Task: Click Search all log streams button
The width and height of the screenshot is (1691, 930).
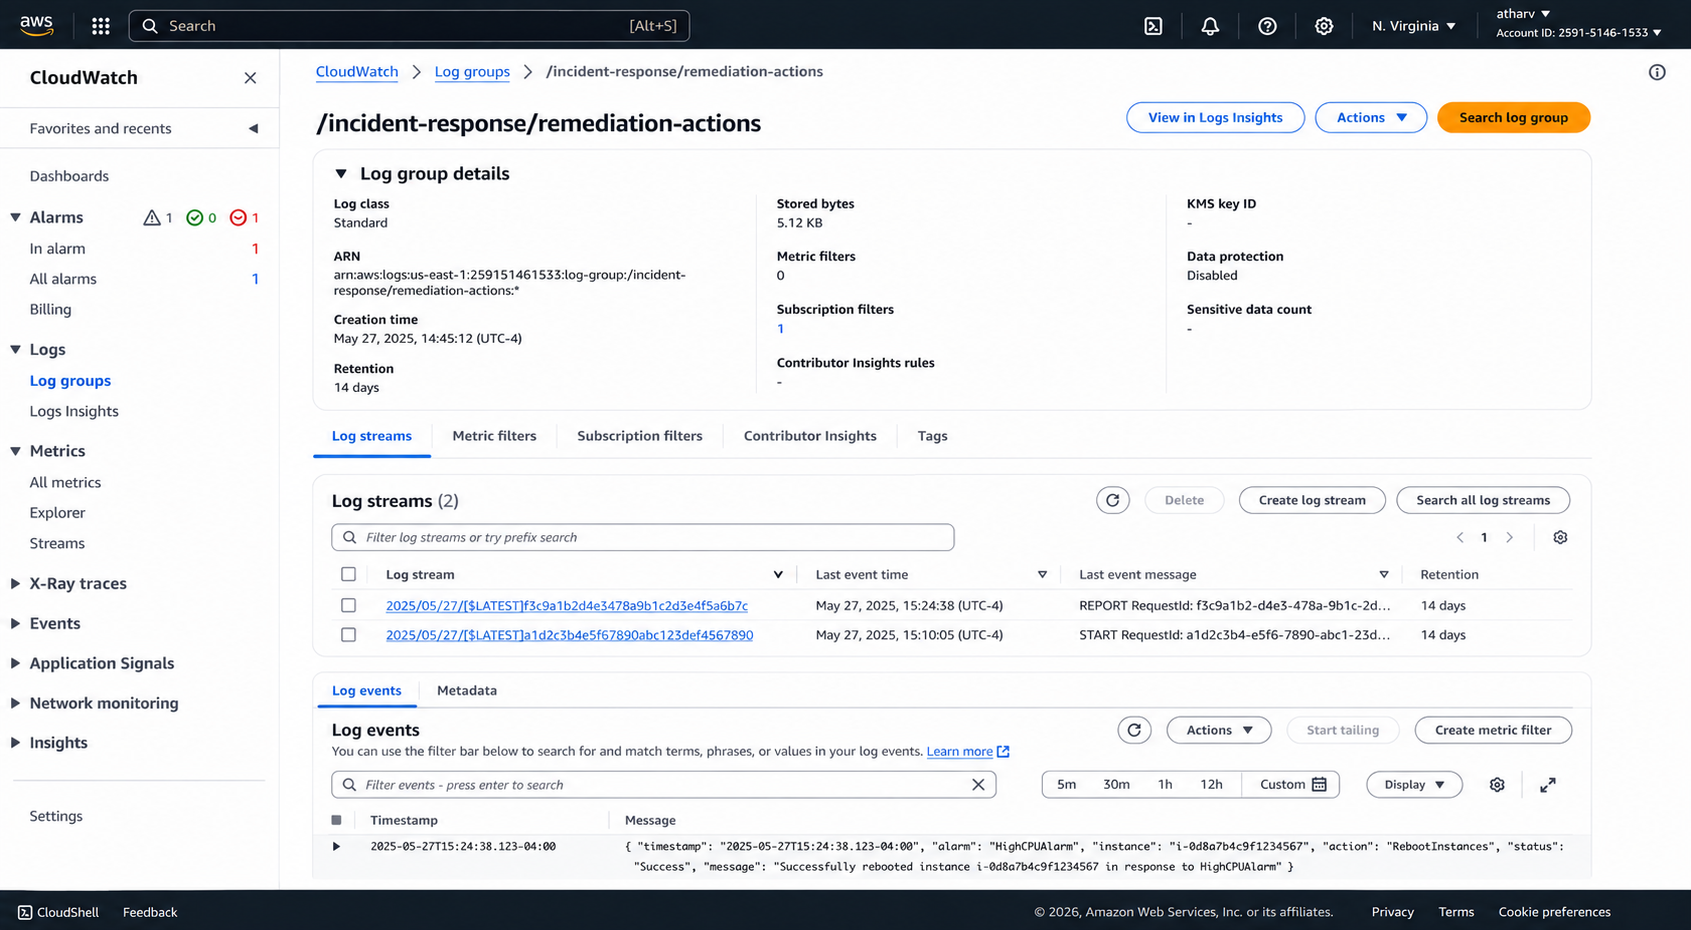Action: point(1483,500)
